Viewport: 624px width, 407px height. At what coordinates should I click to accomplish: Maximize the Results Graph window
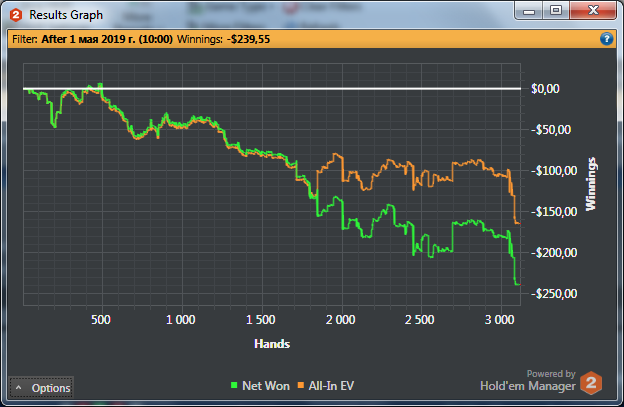556,10
